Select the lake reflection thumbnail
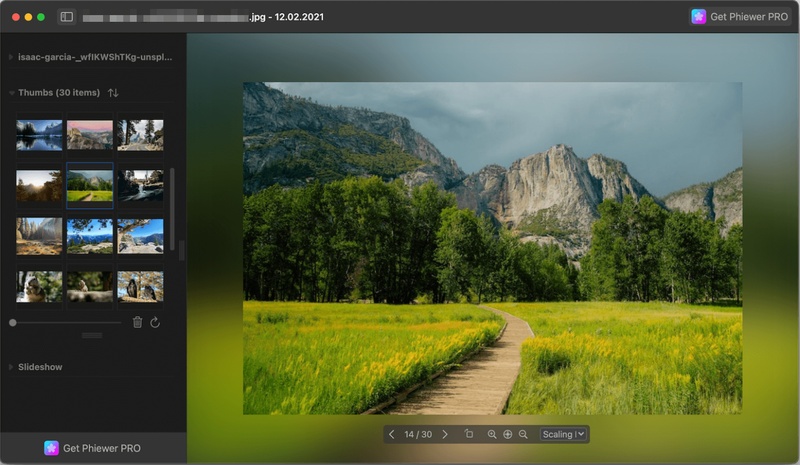 [x=39, y=135]
